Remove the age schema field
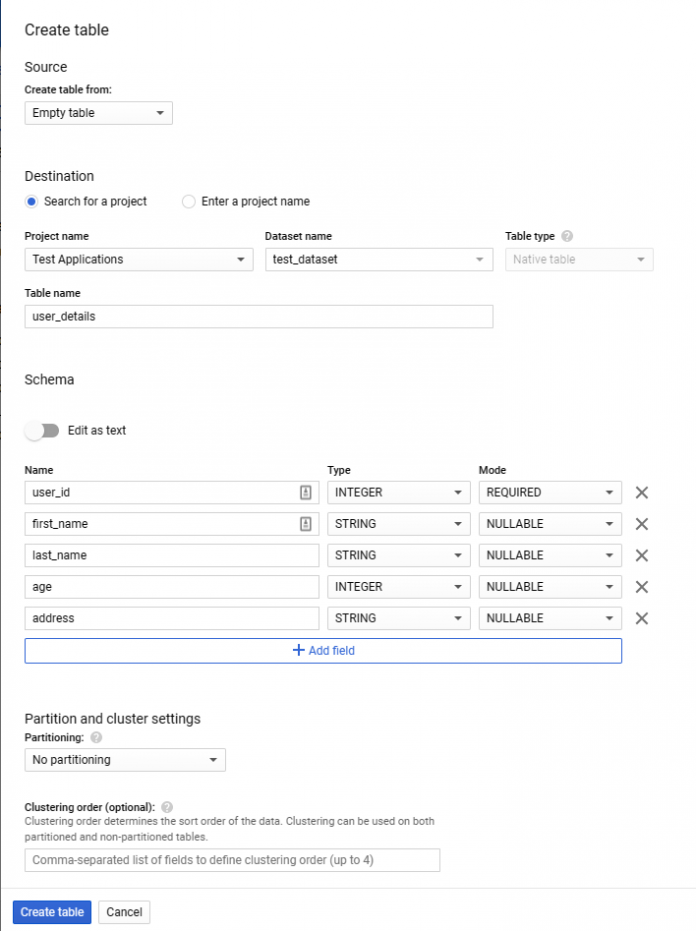The width and height of the screenshot is (696, 931). coord(641,586)
